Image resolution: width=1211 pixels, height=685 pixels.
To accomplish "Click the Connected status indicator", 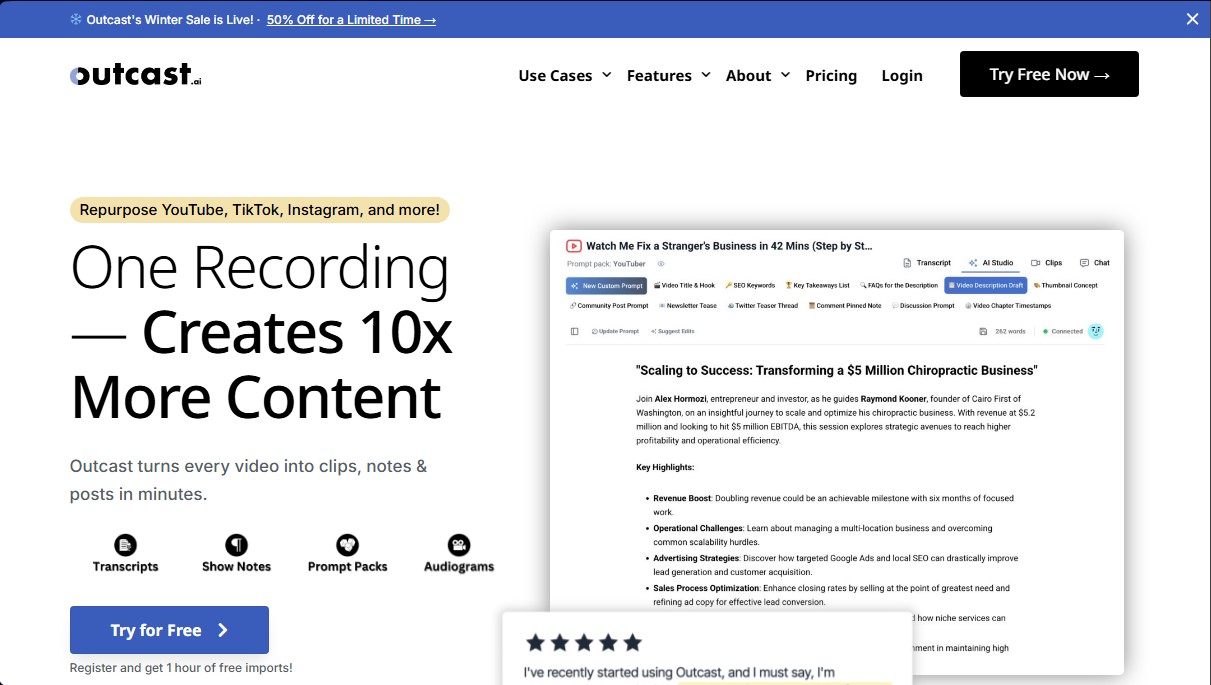I will [1063, 331].
